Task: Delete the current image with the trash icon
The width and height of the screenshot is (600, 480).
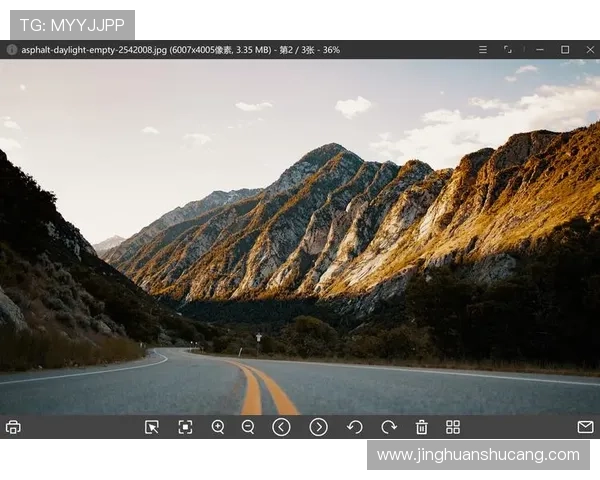Action: click(422, 427)
